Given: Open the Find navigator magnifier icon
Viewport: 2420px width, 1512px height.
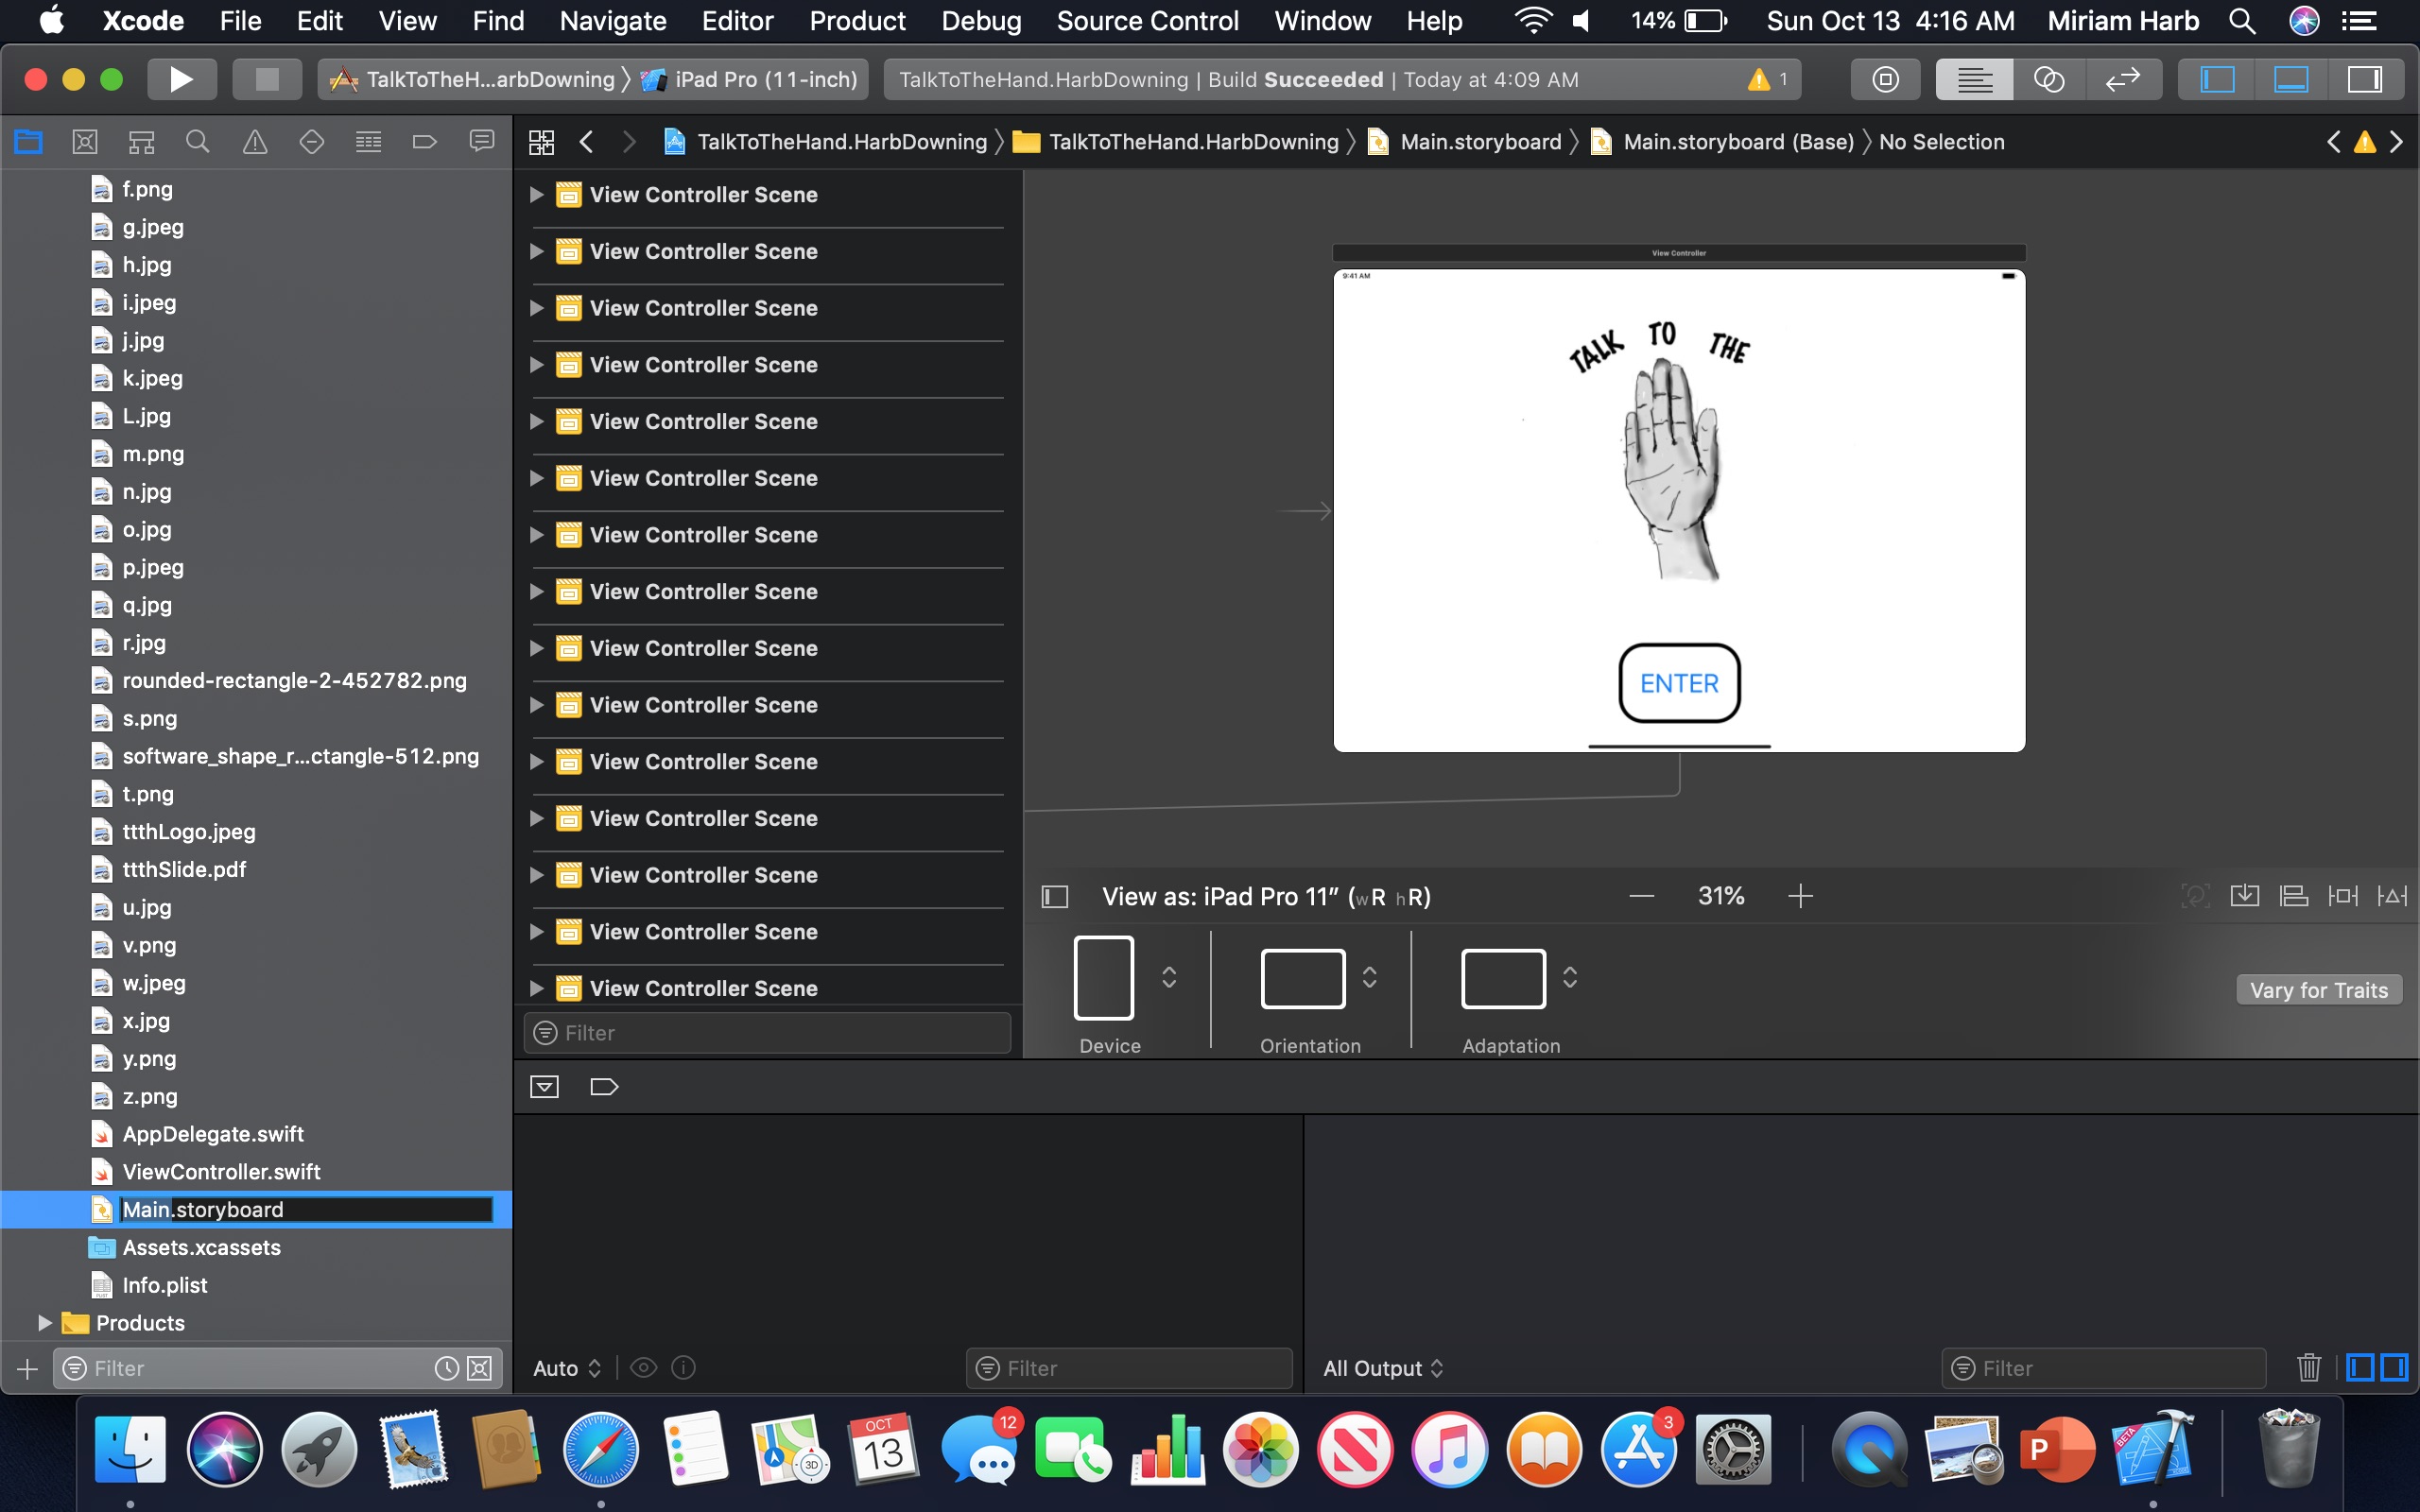Looking at the screenshot, I should pyautogui.click(x=198, y=142).
